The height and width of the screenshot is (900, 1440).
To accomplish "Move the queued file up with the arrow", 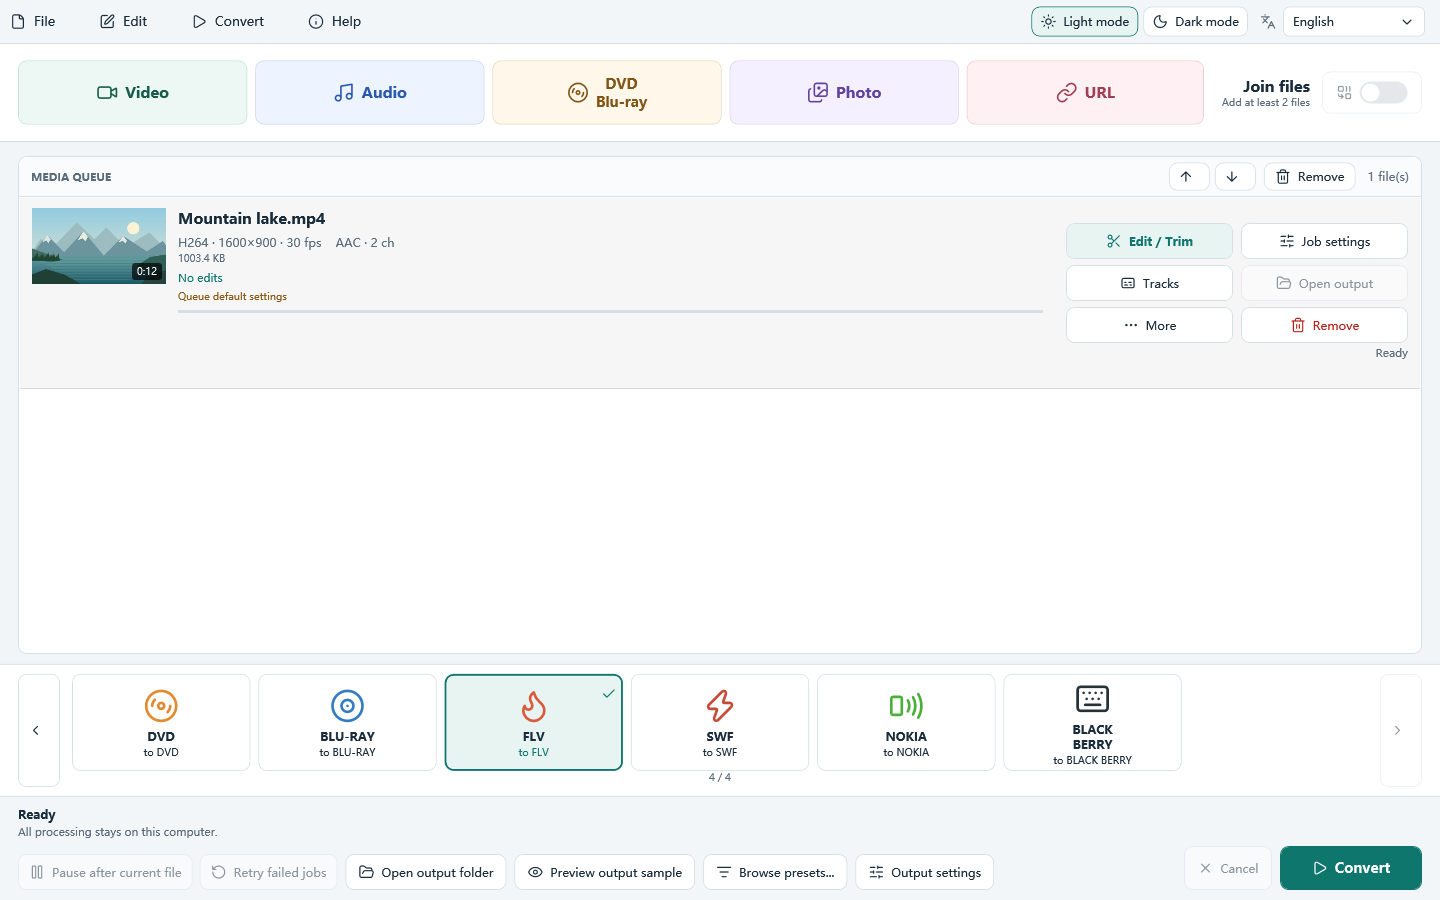I will [x=1189, y=177].
